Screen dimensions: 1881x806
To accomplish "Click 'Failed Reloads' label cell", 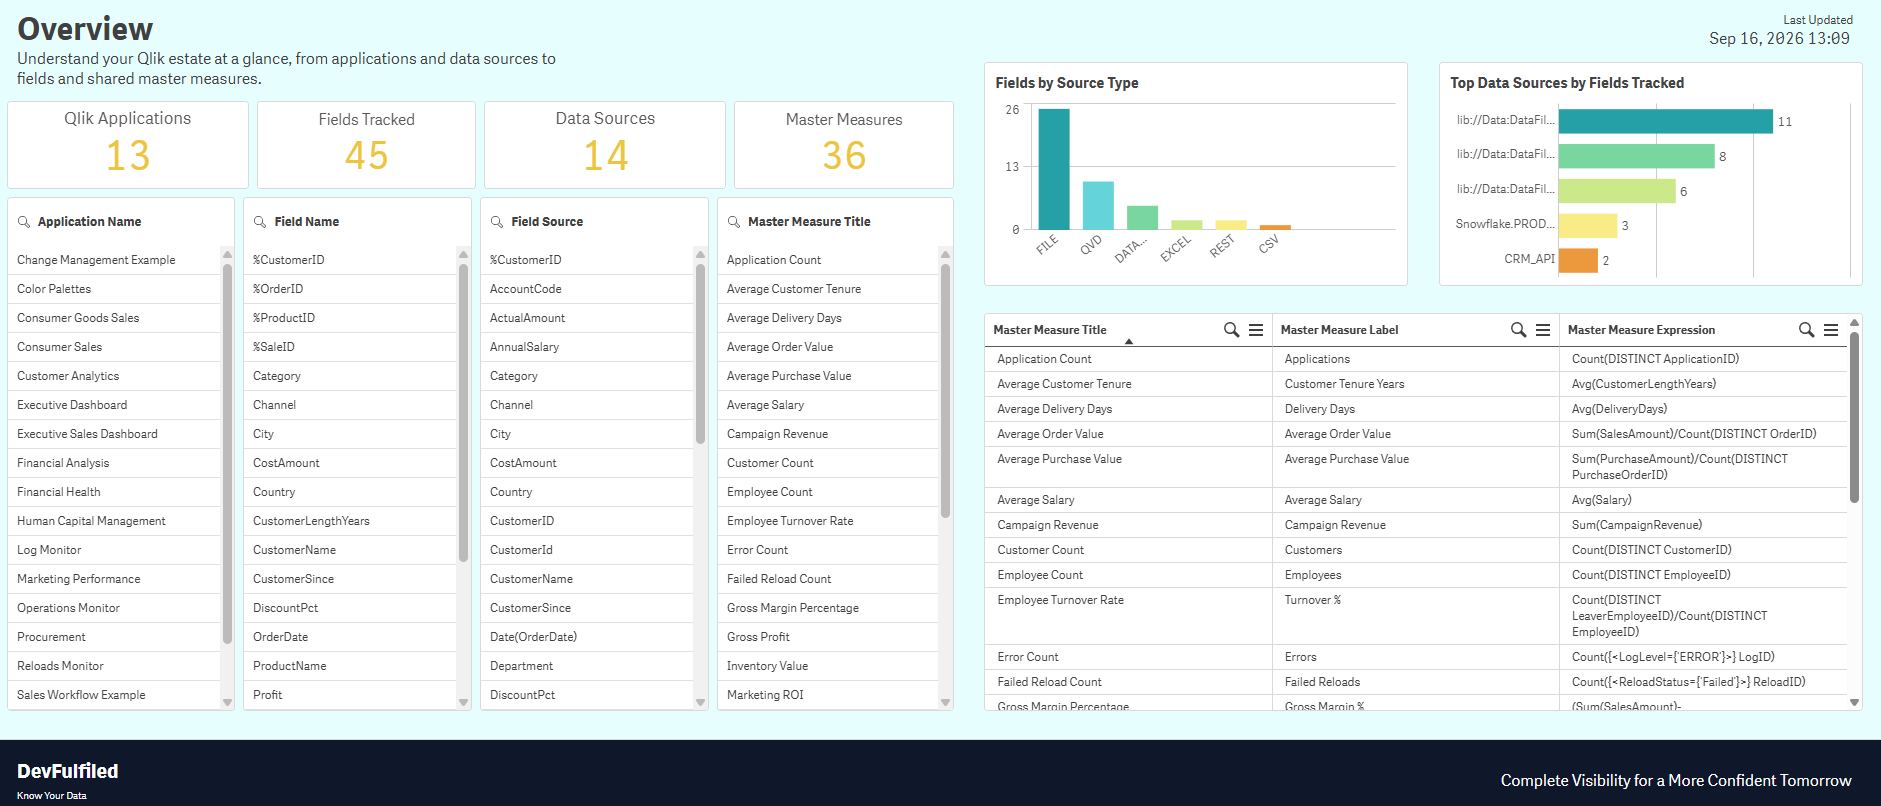I will [1415, 682].
